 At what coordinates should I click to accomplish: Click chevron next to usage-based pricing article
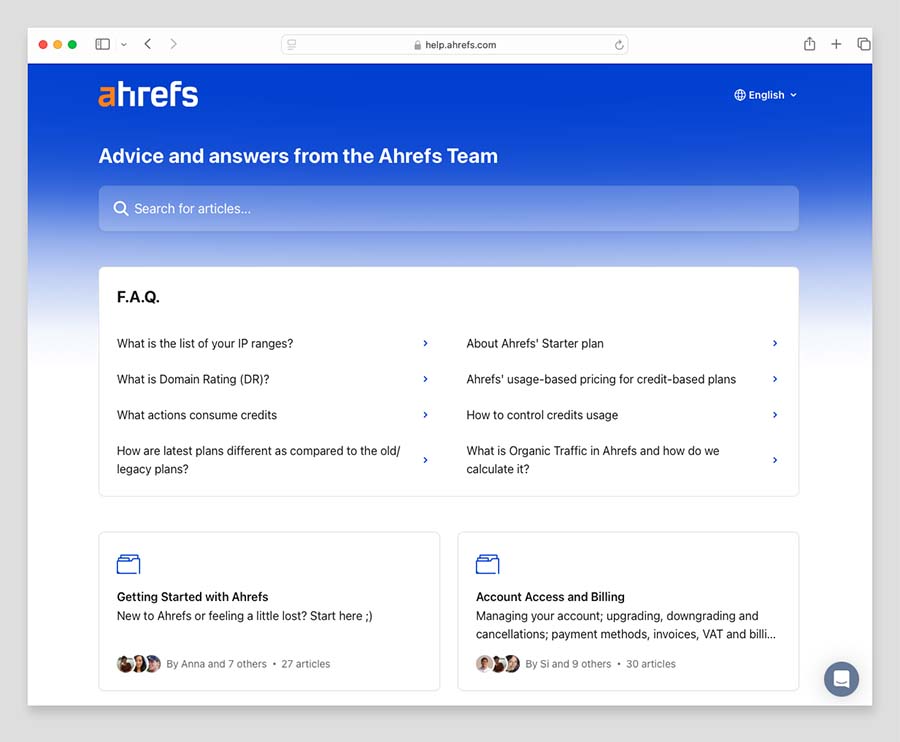(775, 379)
